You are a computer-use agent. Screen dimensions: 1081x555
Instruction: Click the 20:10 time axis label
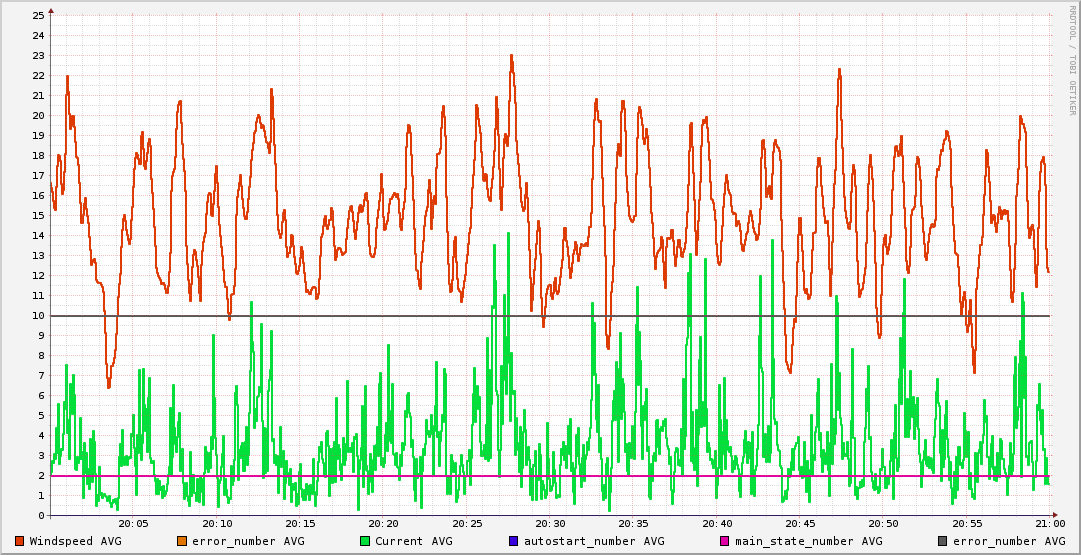218,524
